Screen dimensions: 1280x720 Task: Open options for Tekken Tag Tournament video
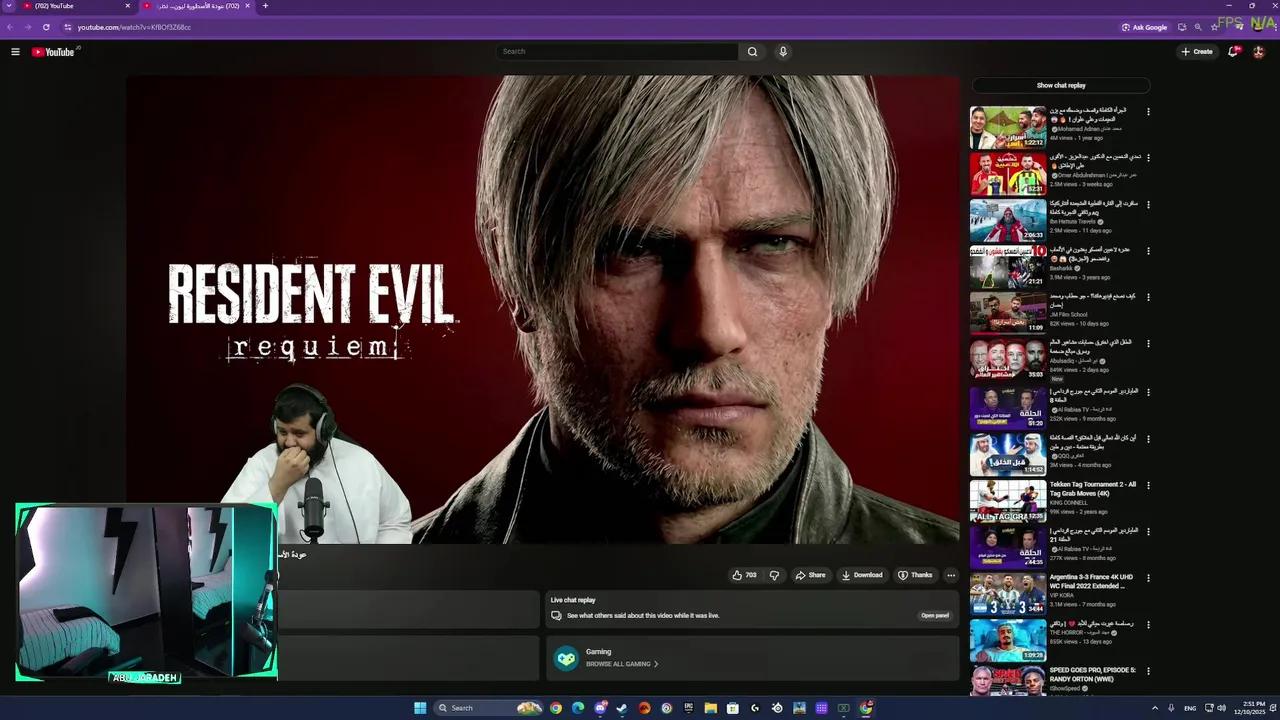[x=1148, y=485]
